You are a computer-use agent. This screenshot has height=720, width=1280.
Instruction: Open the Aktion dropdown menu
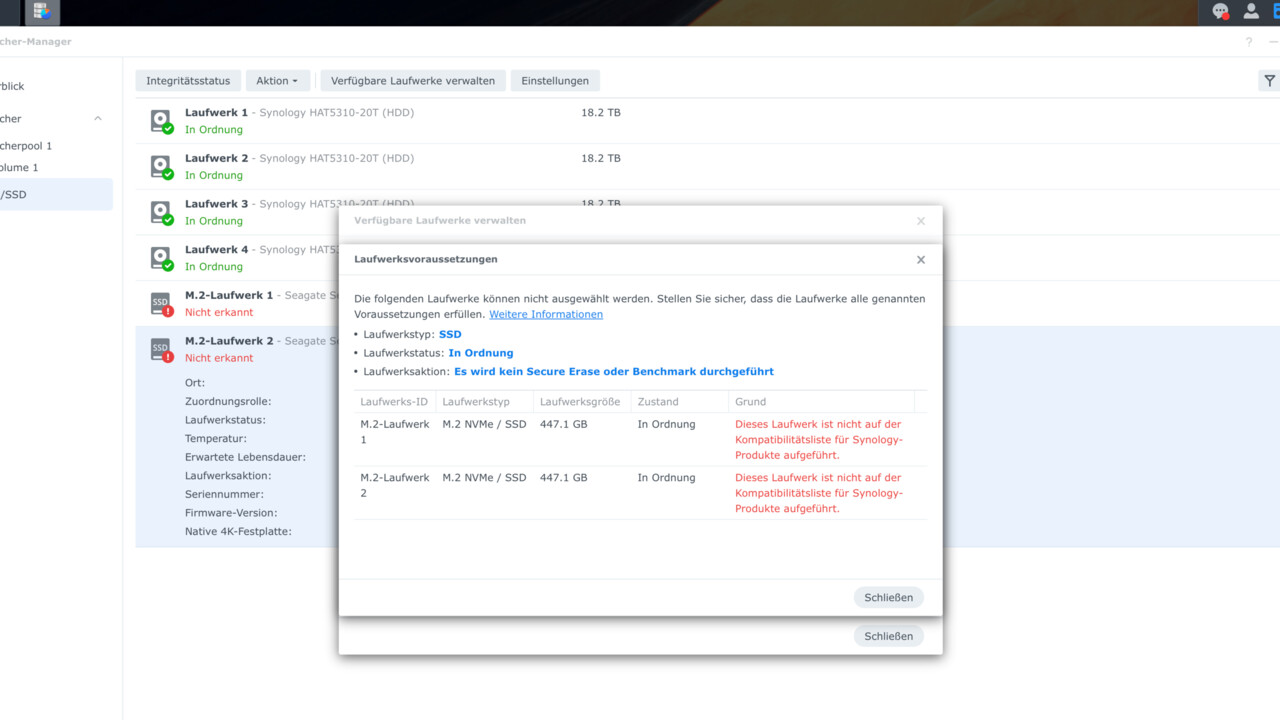click(x=278, y=80)
